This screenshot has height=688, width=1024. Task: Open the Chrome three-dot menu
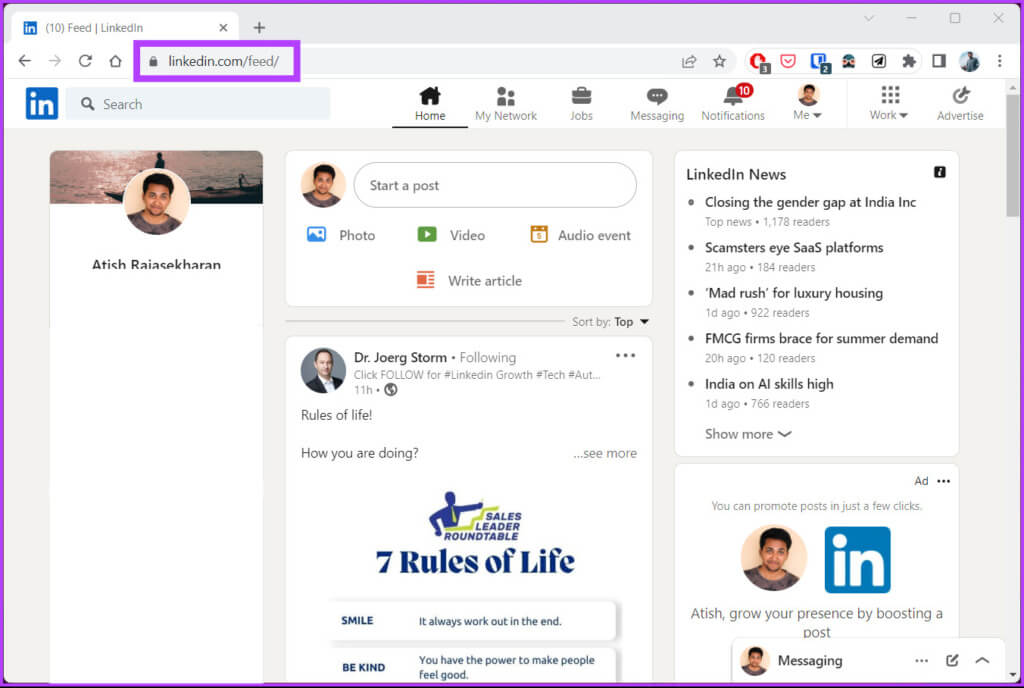click(x=999, y=61)
